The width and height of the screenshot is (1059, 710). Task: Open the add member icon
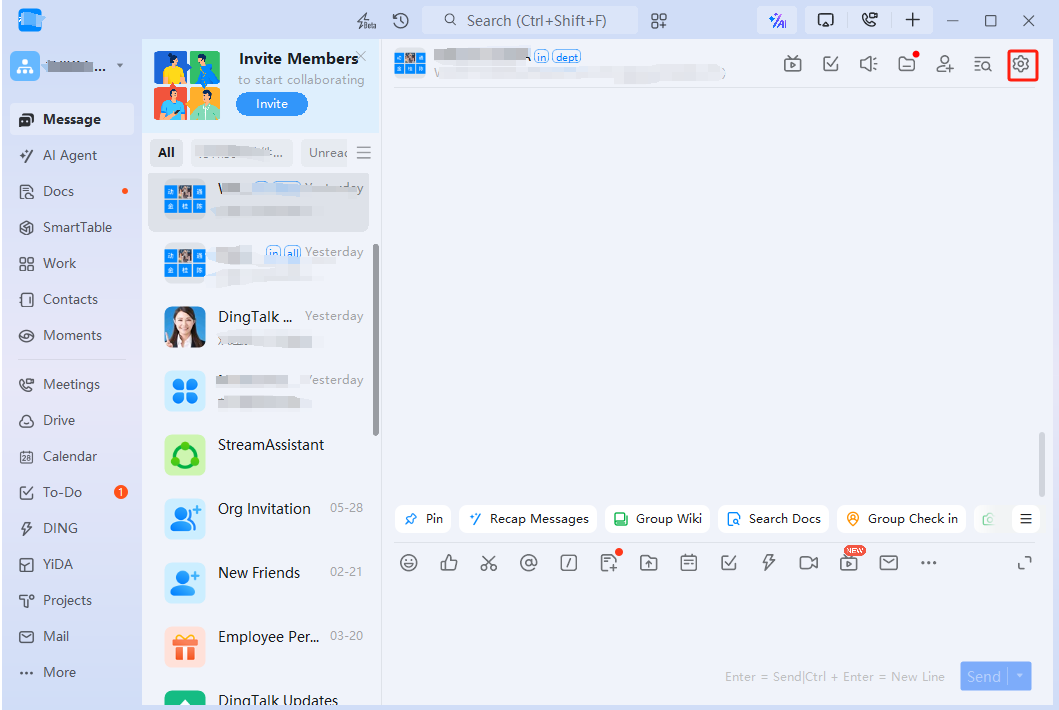944,64
